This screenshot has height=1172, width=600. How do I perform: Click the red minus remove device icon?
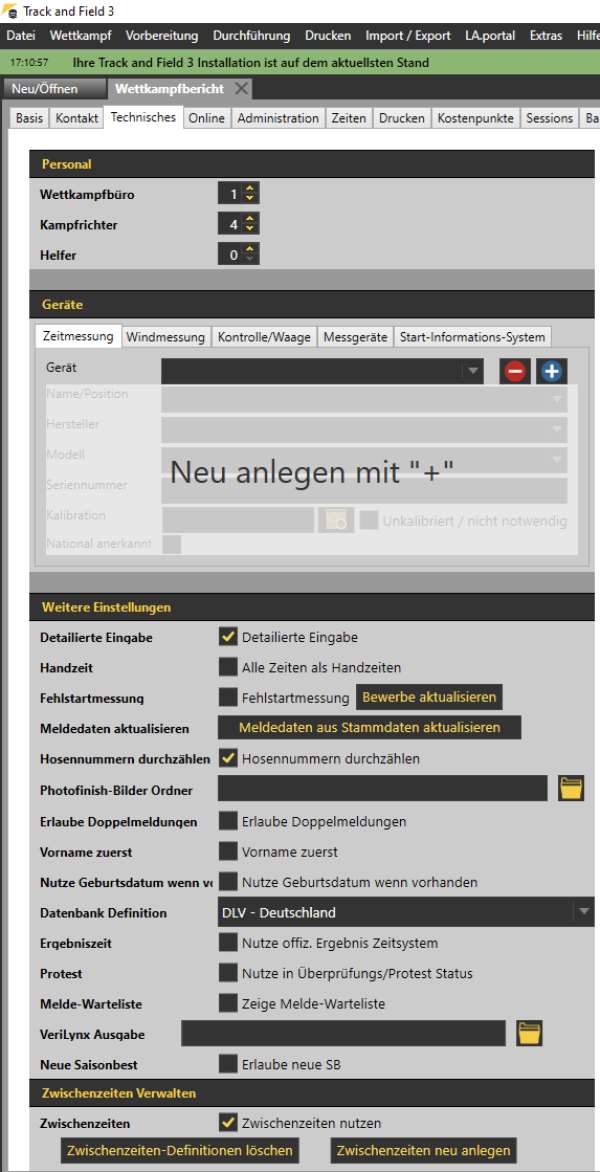[515, 371]
